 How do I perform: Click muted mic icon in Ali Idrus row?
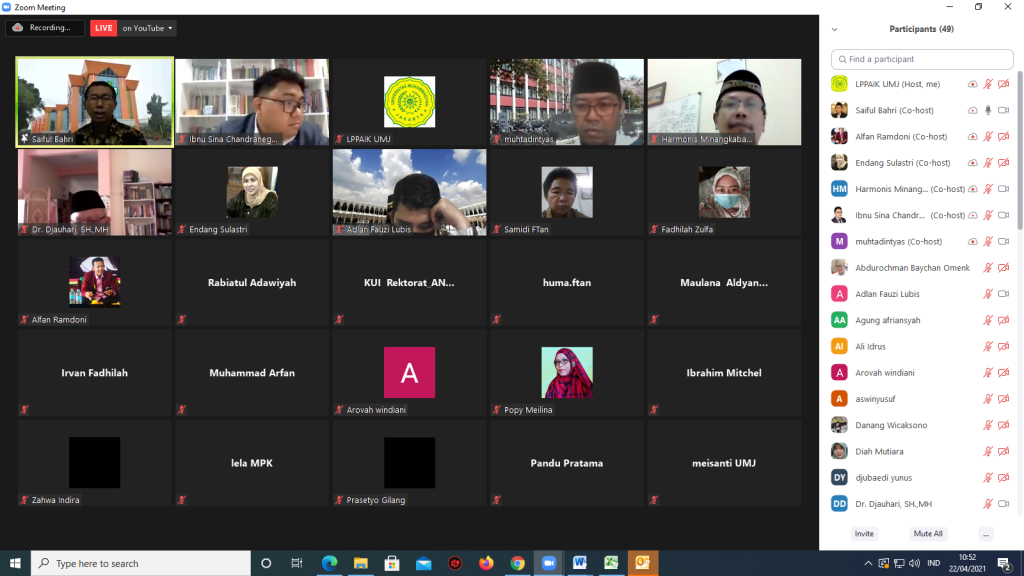[988, 346]
